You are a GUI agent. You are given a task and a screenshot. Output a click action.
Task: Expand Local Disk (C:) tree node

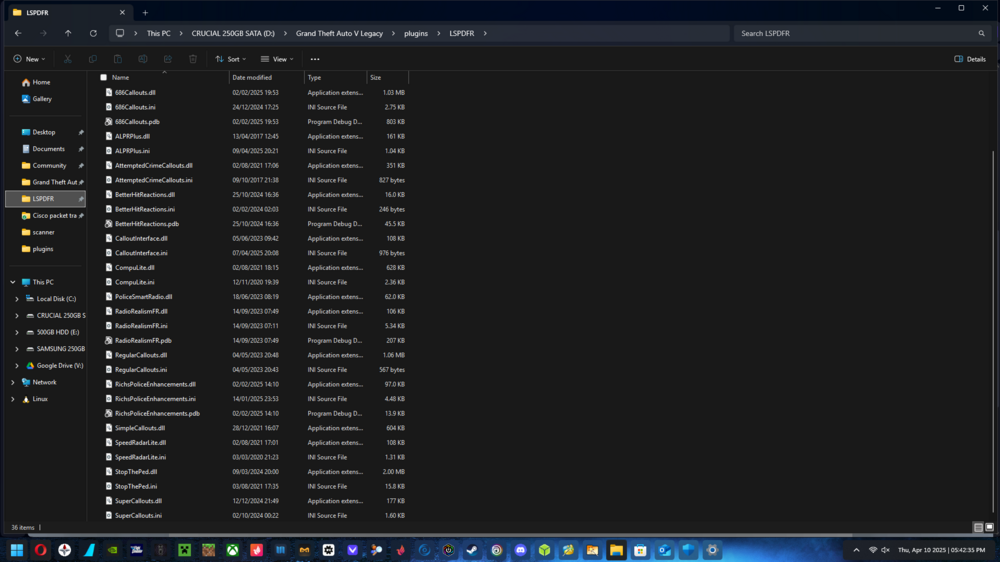pyautogui.click(x=17, y=299)
